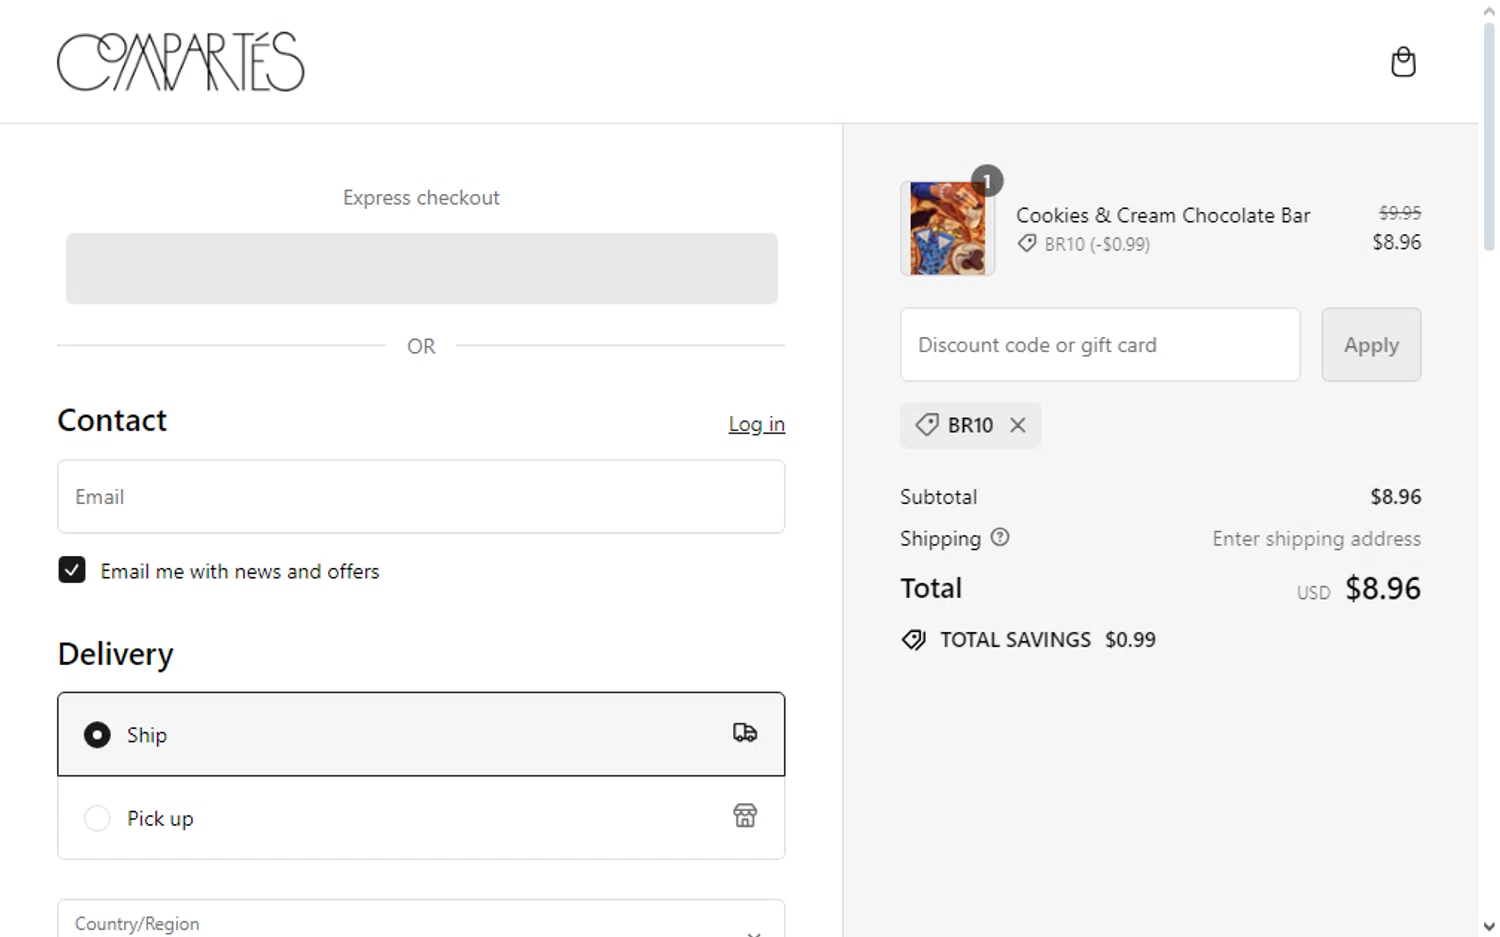The image size is (1500, 937).
Task: Click the storefront icon in Pick up option
Action: coord(745,816)
